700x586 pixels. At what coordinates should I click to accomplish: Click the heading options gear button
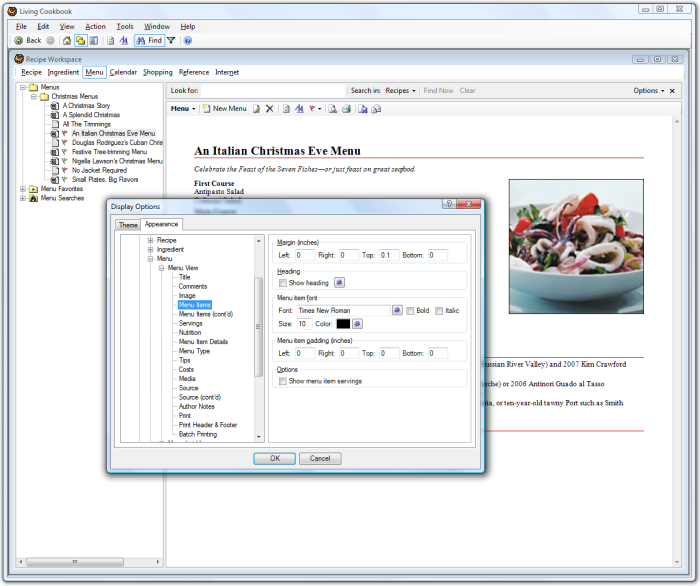[339, 283]
